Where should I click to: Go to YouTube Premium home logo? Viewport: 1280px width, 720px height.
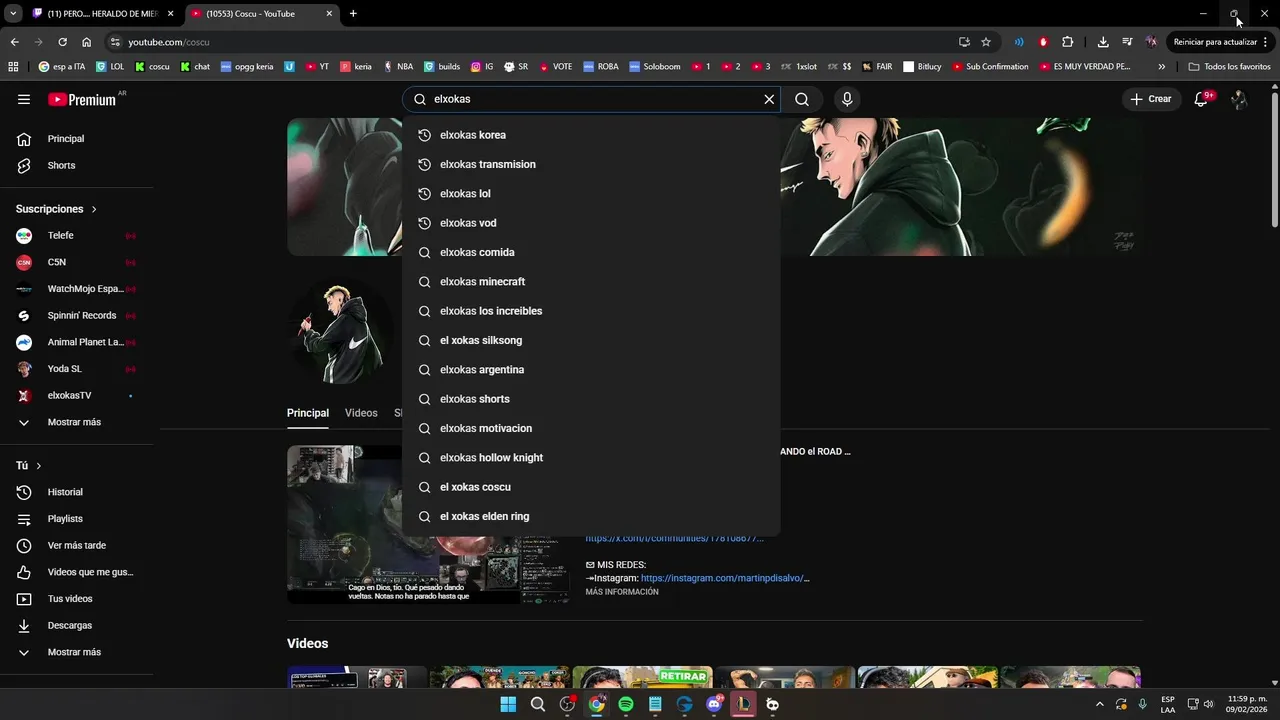point(82,100)
